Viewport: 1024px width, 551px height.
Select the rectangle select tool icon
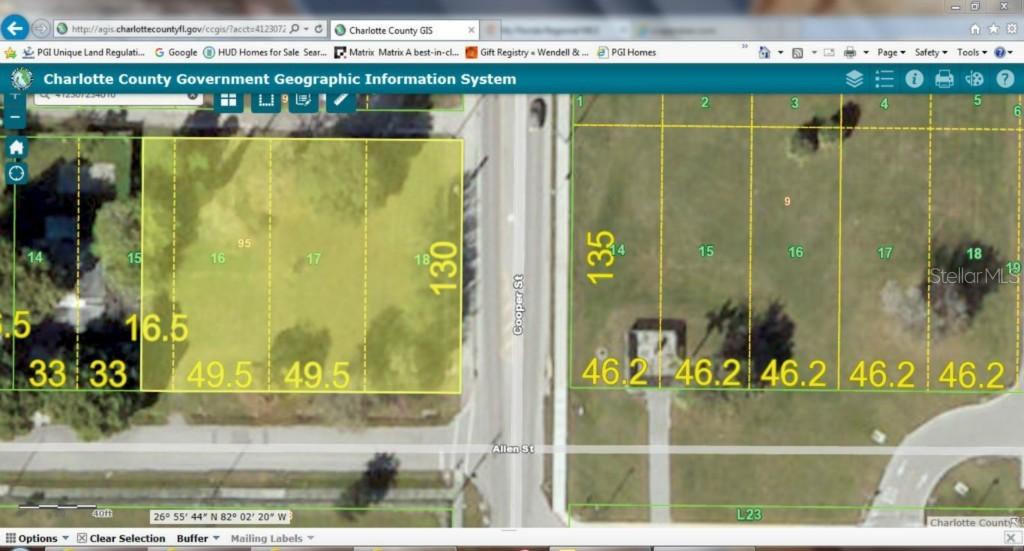(266, 100)
